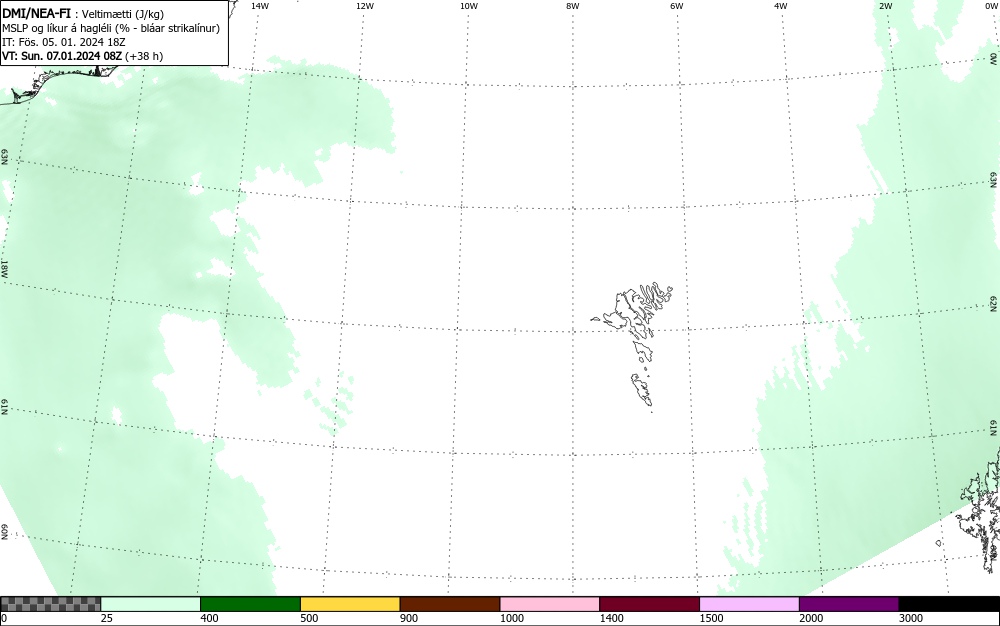Viewport: 1000px width, 626px height.
Task: Click the DMI/NEA-FI title text
Action: pos(36,13)
